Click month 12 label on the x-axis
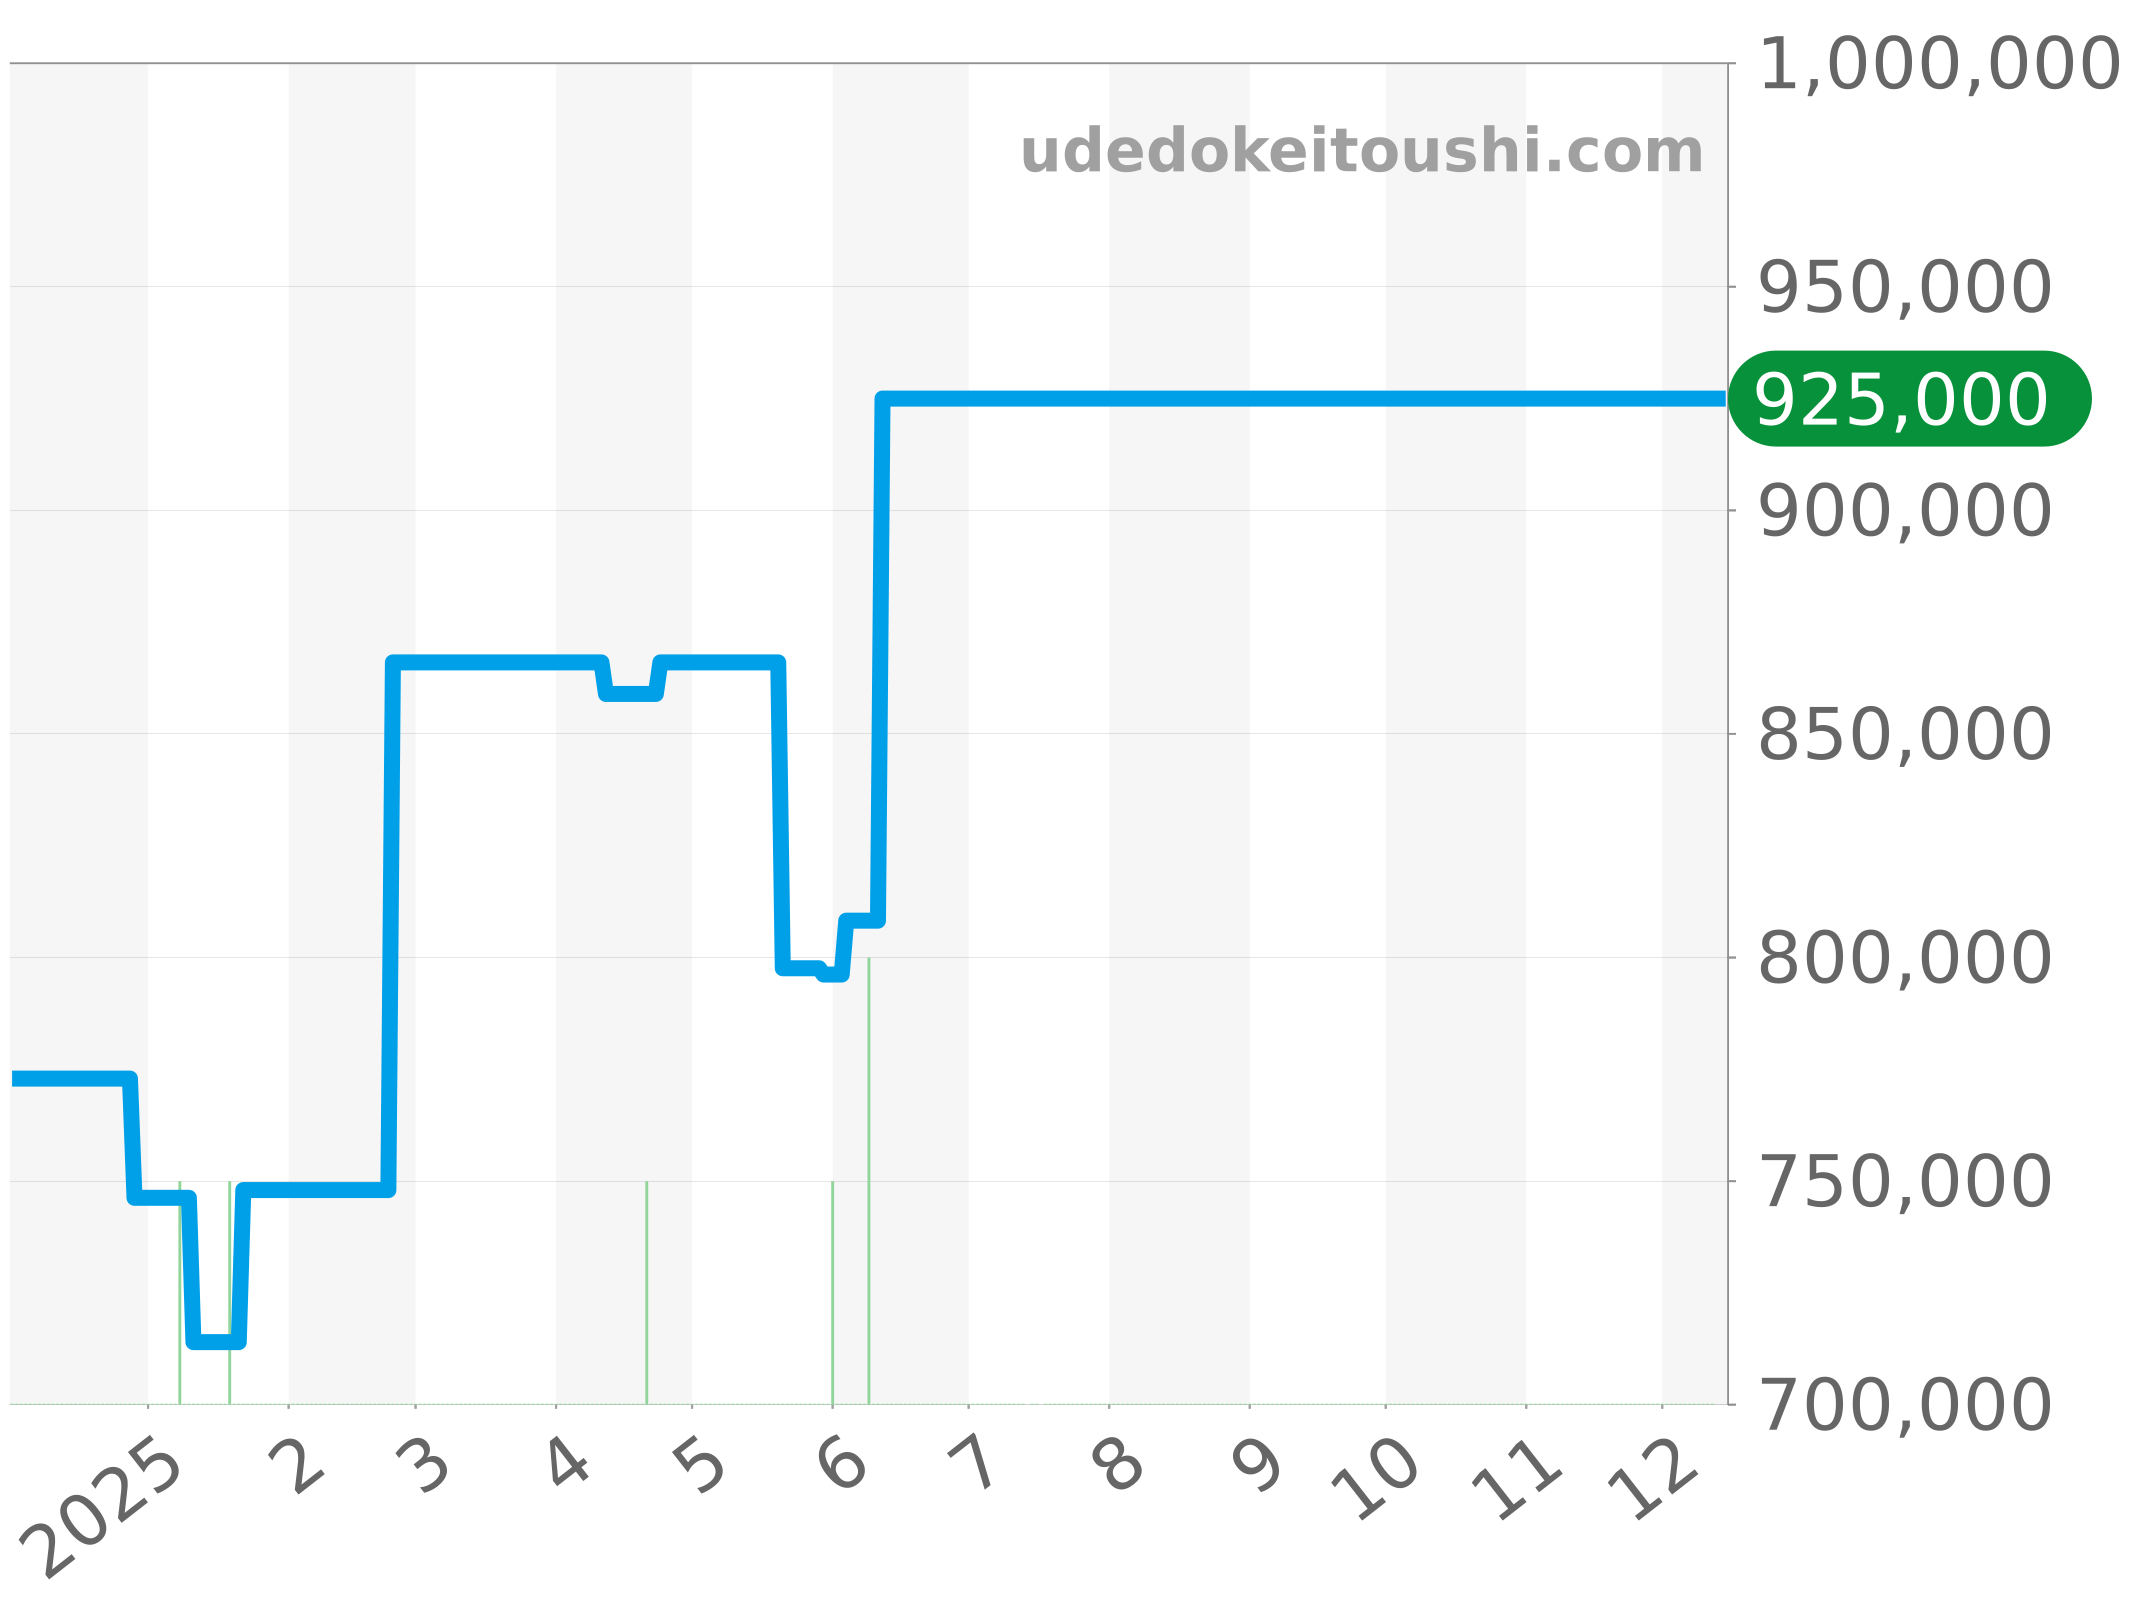Screen dimensions: 2144x1600 coord(1653,1480)
